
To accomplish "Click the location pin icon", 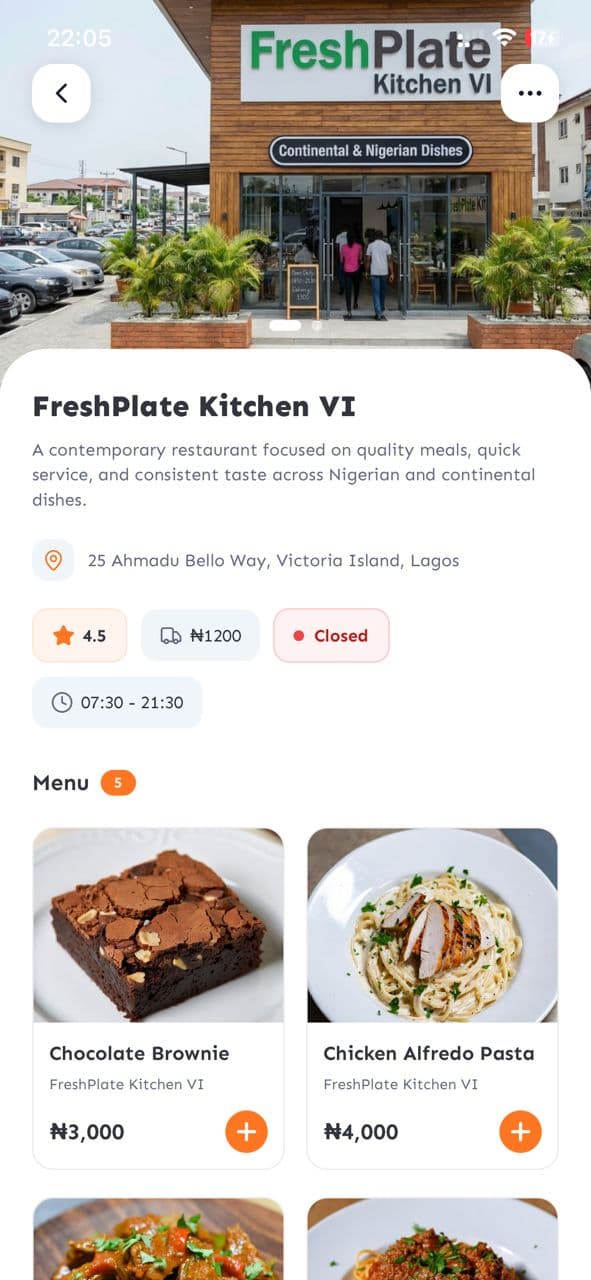I will 54,560.
